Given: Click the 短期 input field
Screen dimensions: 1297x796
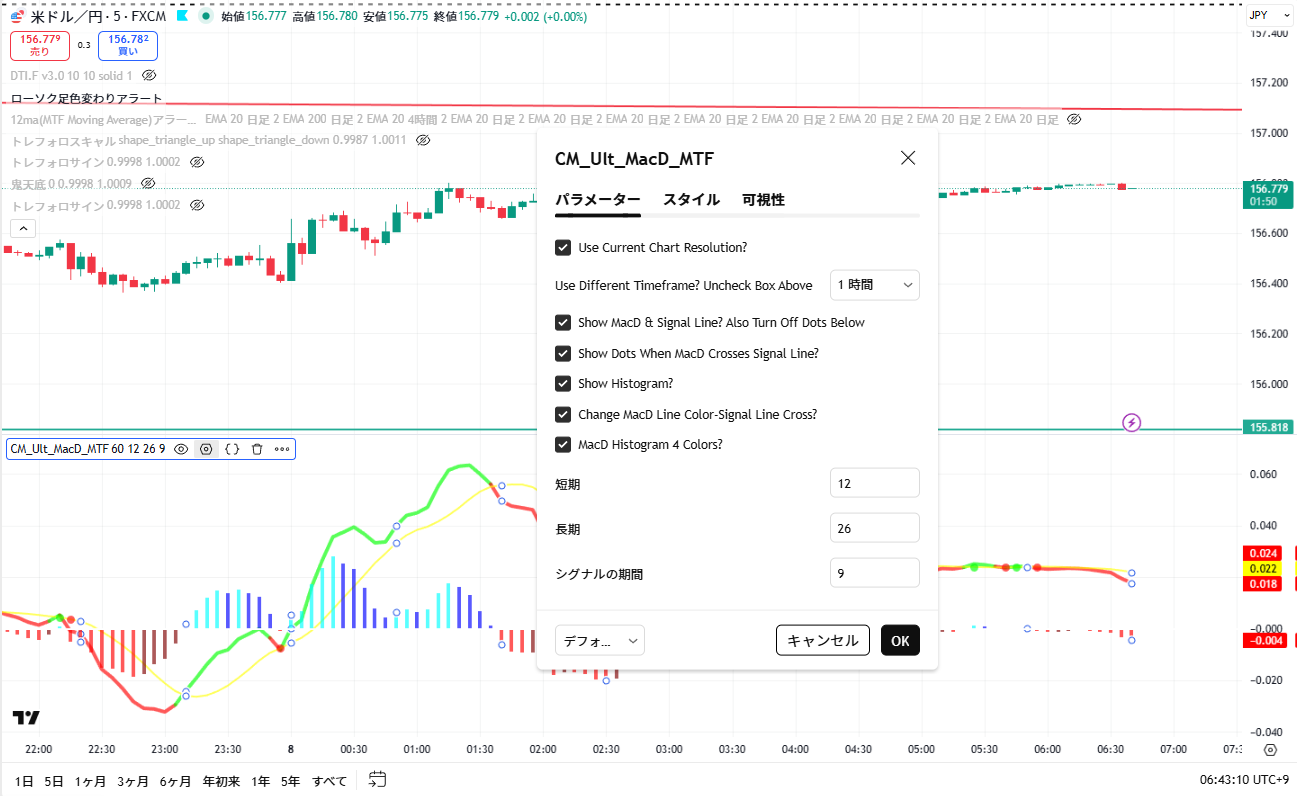Looking at the screenshot, I should [x=874, y=483].
